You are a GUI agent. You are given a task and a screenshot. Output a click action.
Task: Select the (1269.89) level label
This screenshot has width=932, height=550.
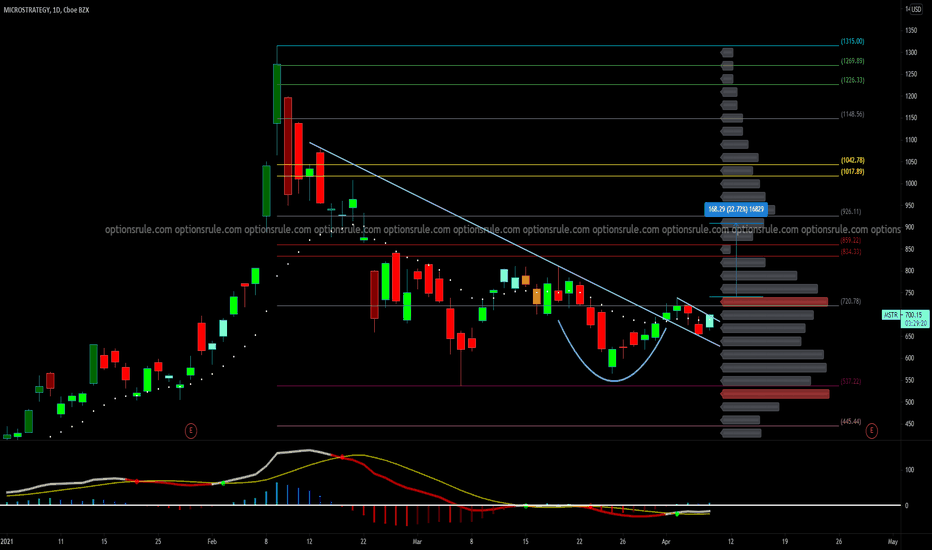(852, 61)
